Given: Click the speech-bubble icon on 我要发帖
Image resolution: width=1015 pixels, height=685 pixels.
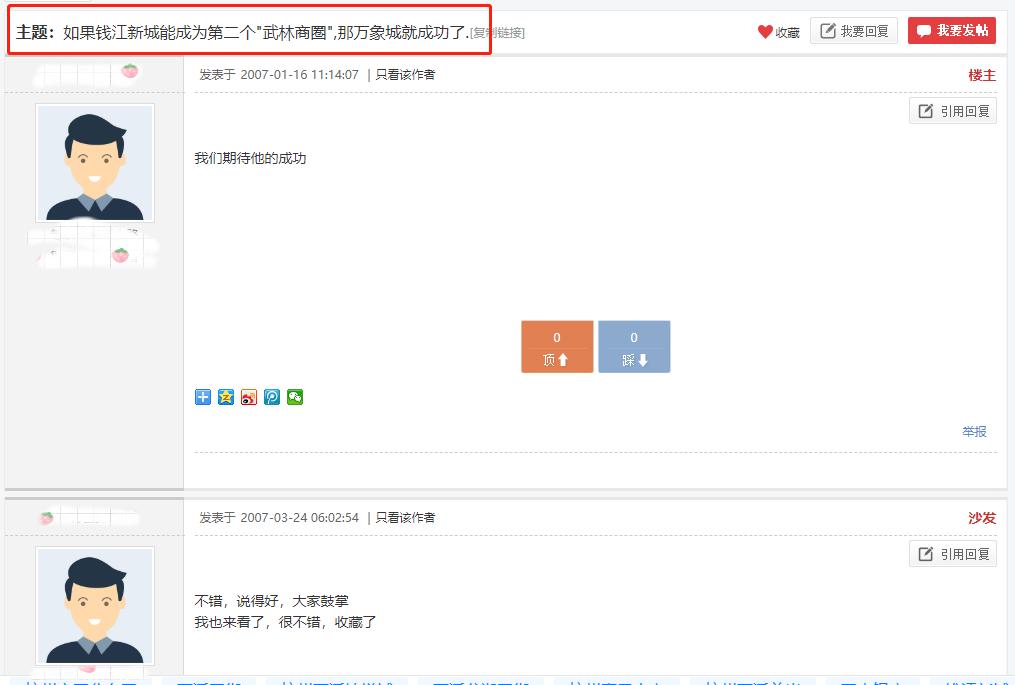Looking at the screenshot, I should click(926, 30).
